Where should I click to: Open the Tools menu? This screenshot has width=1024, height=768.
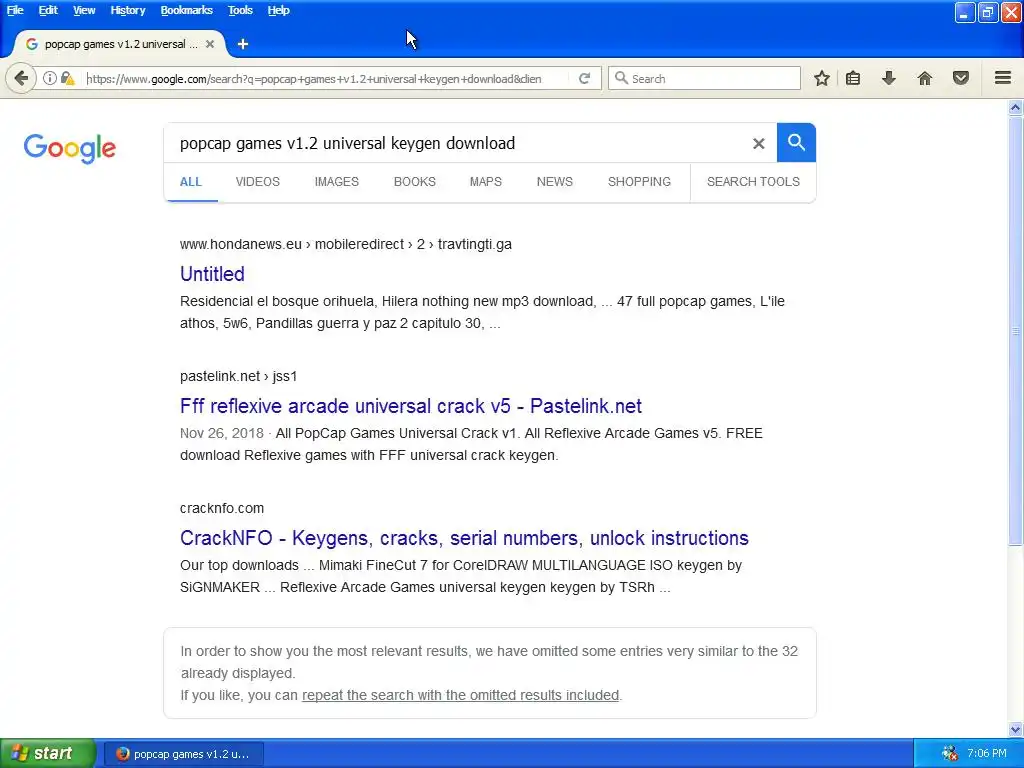[x=240, y=10]
